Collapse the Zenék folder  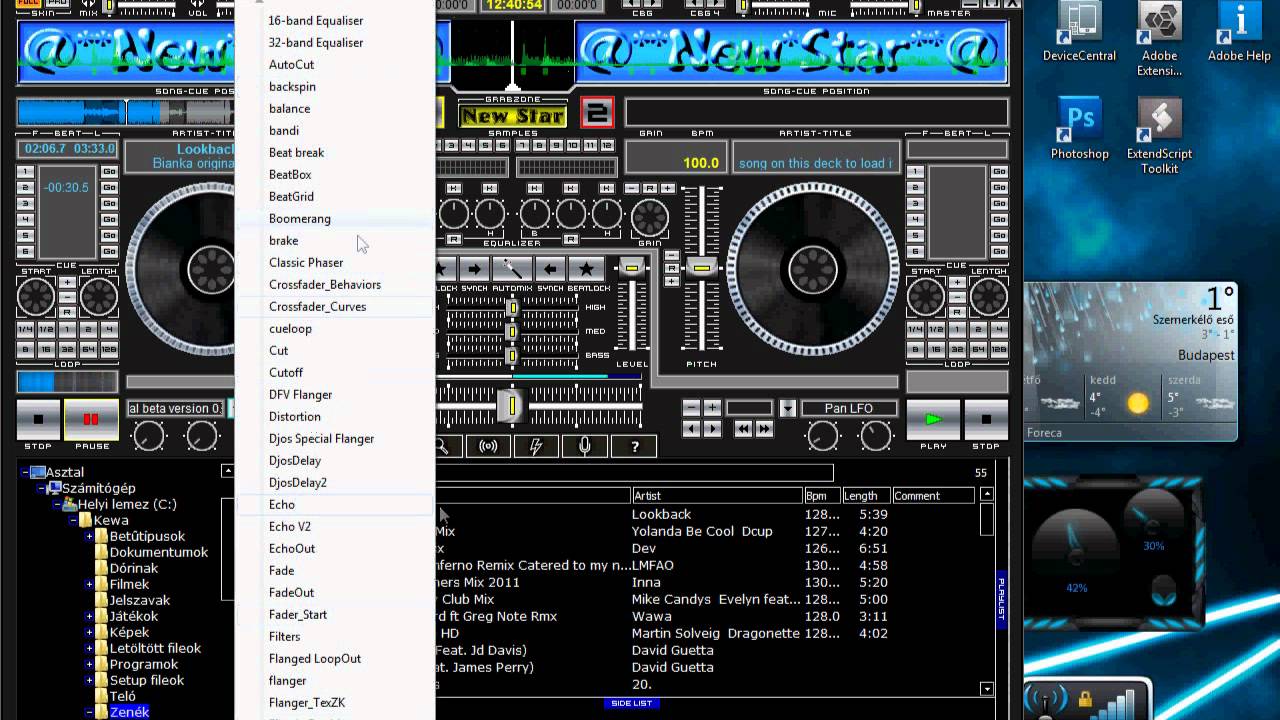(89, 712)
